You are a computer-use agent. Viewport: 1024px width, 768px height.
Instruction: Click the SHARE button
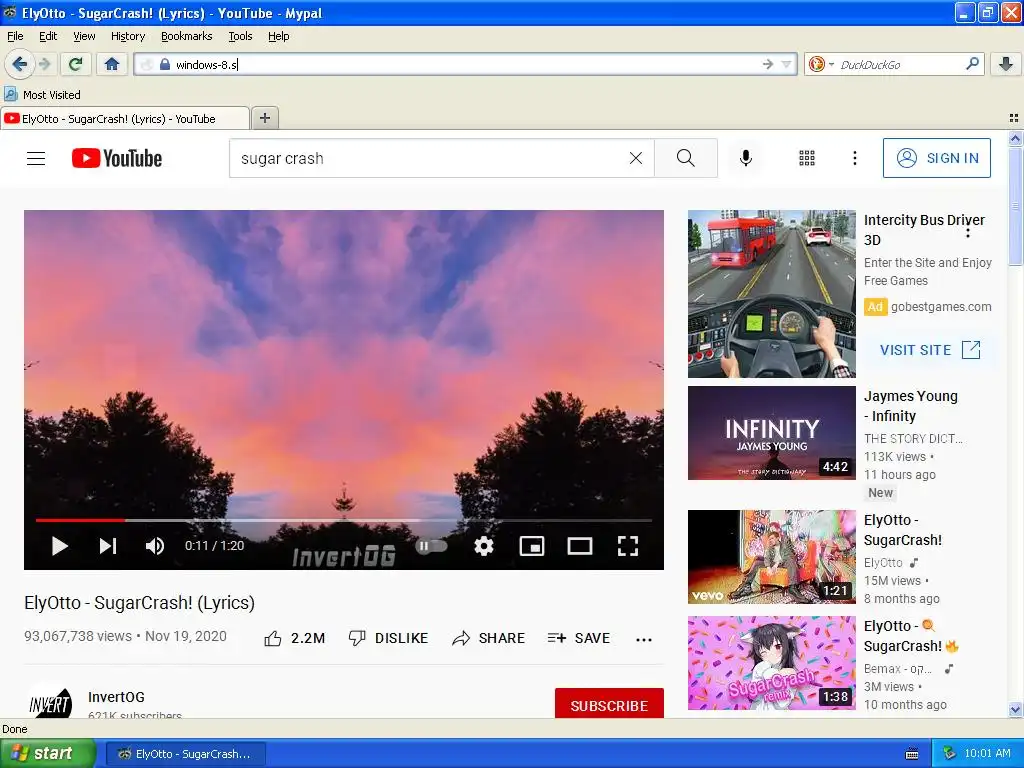(x=488, y=639)
